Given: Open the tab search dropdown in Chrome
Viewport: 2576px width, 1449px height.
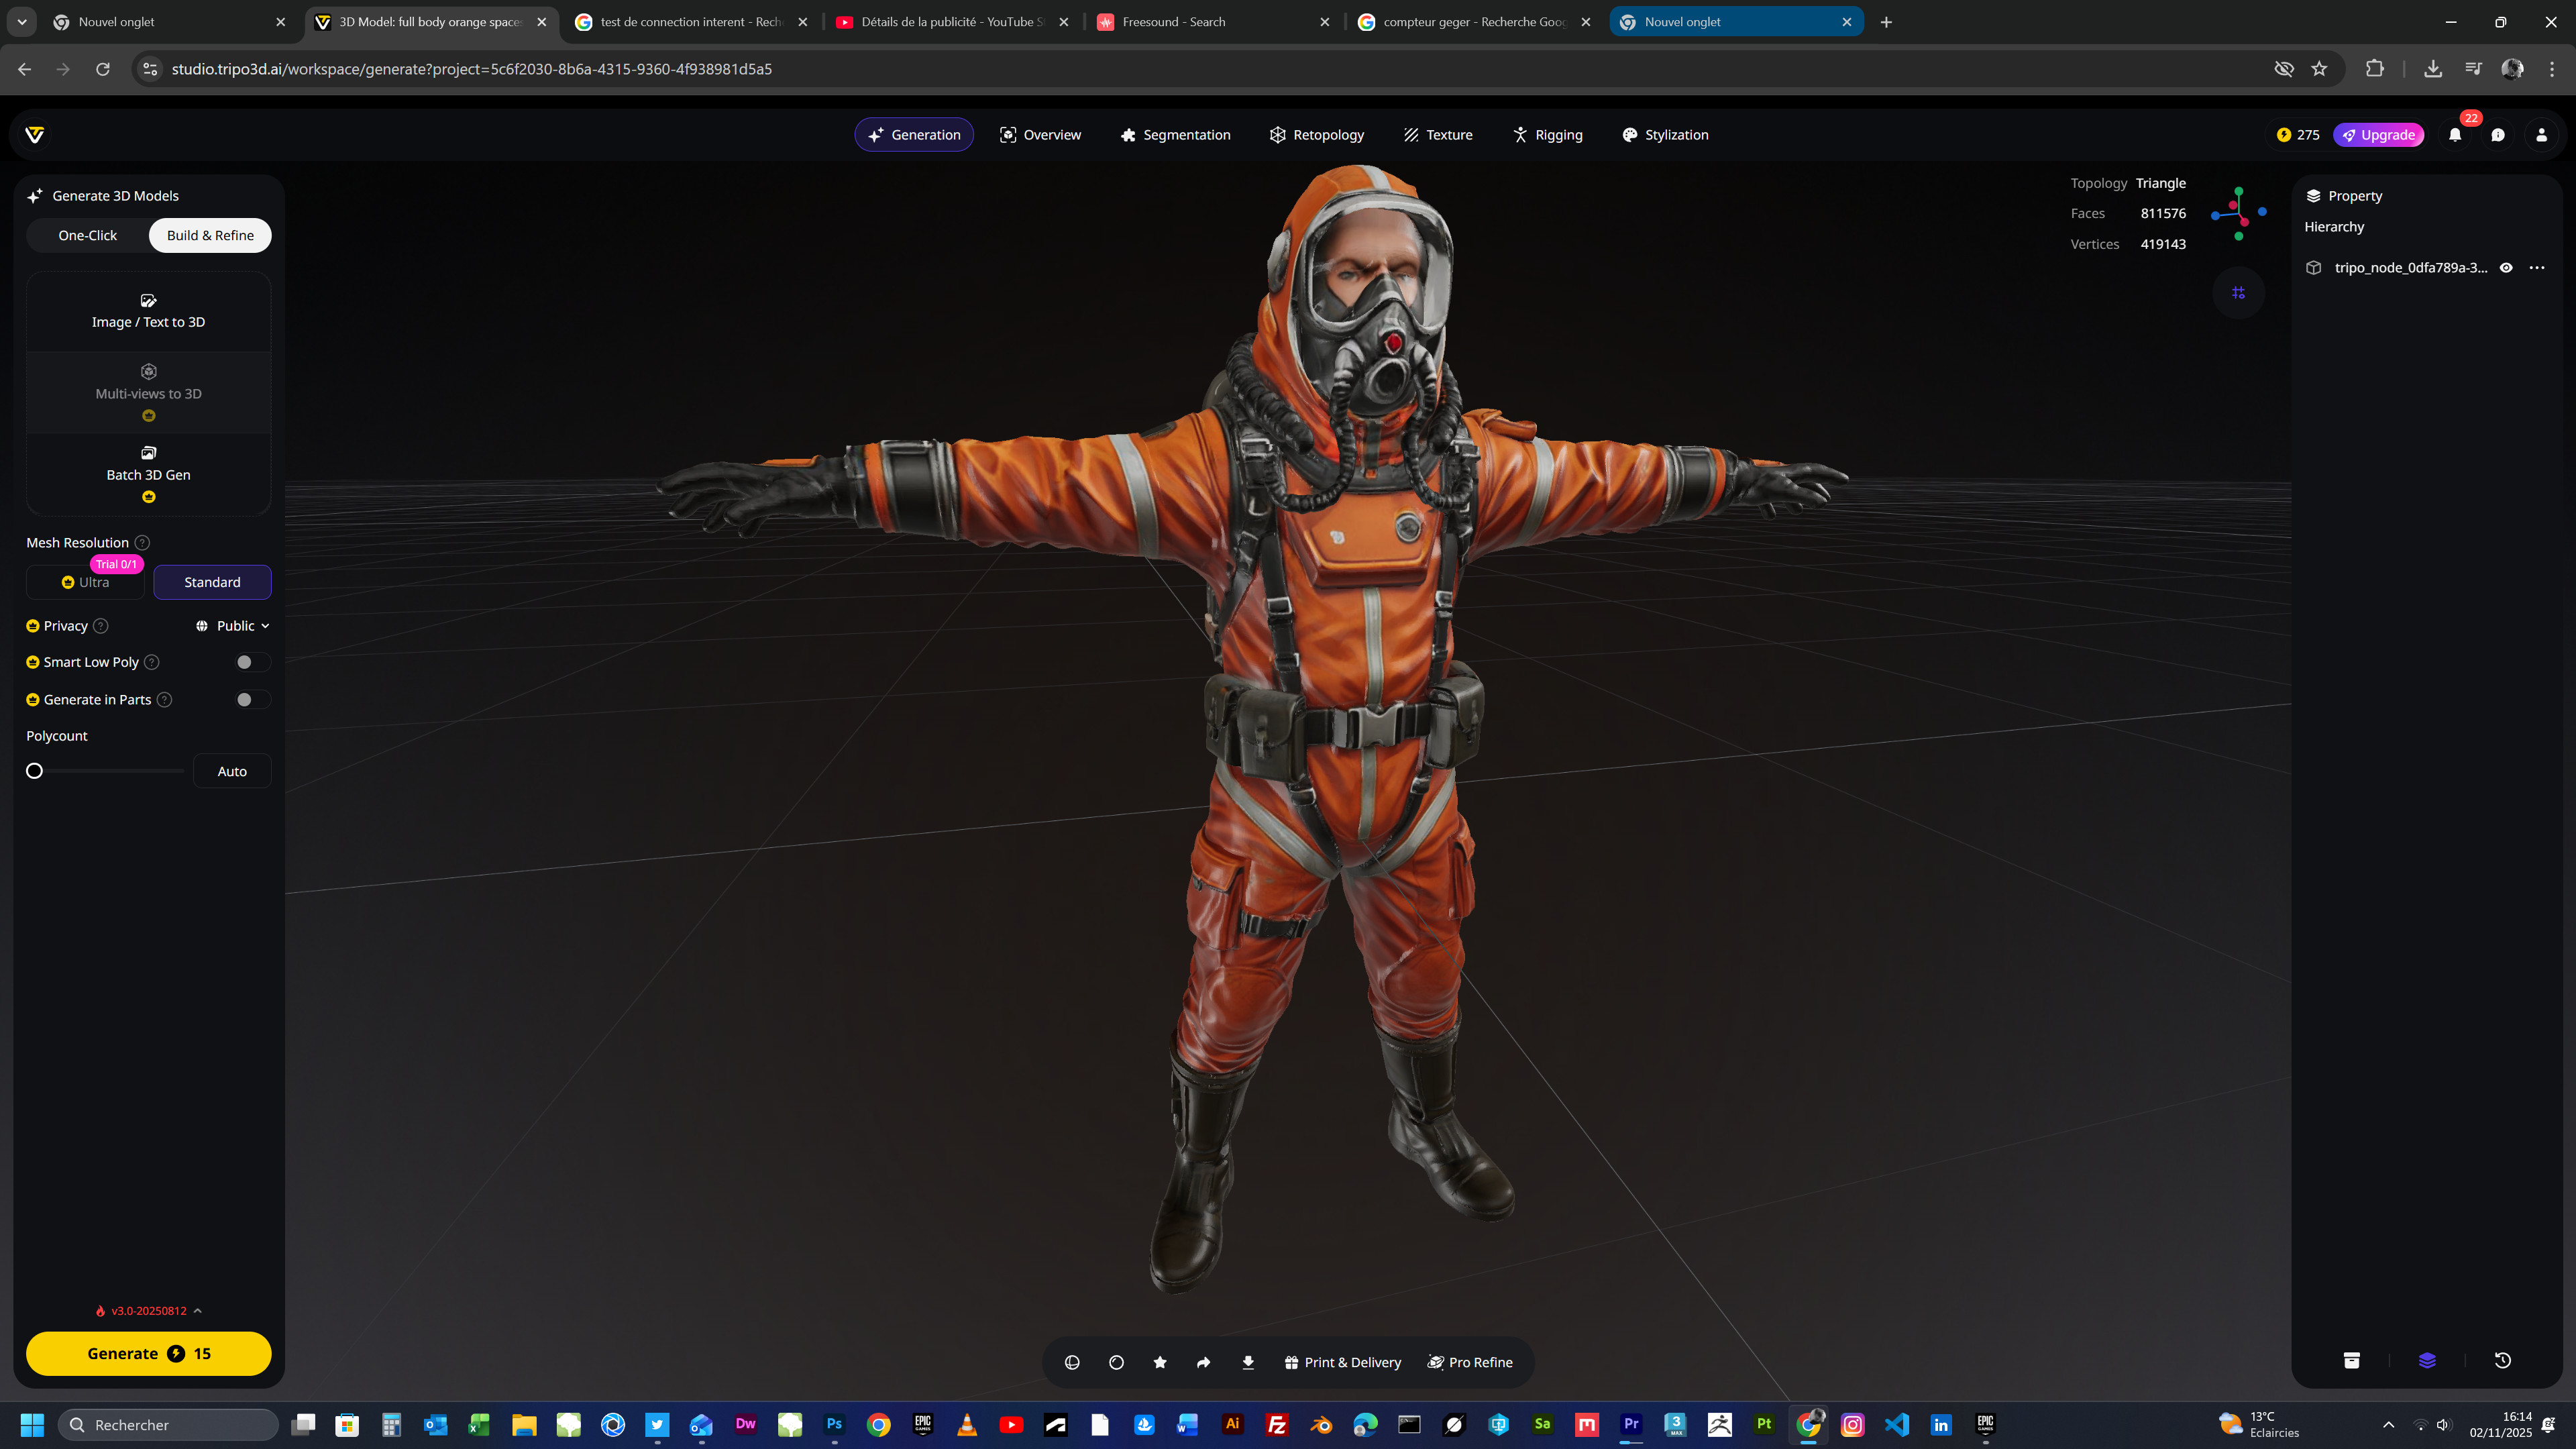Looking at the screenshot, I should [x=22, y=22].
